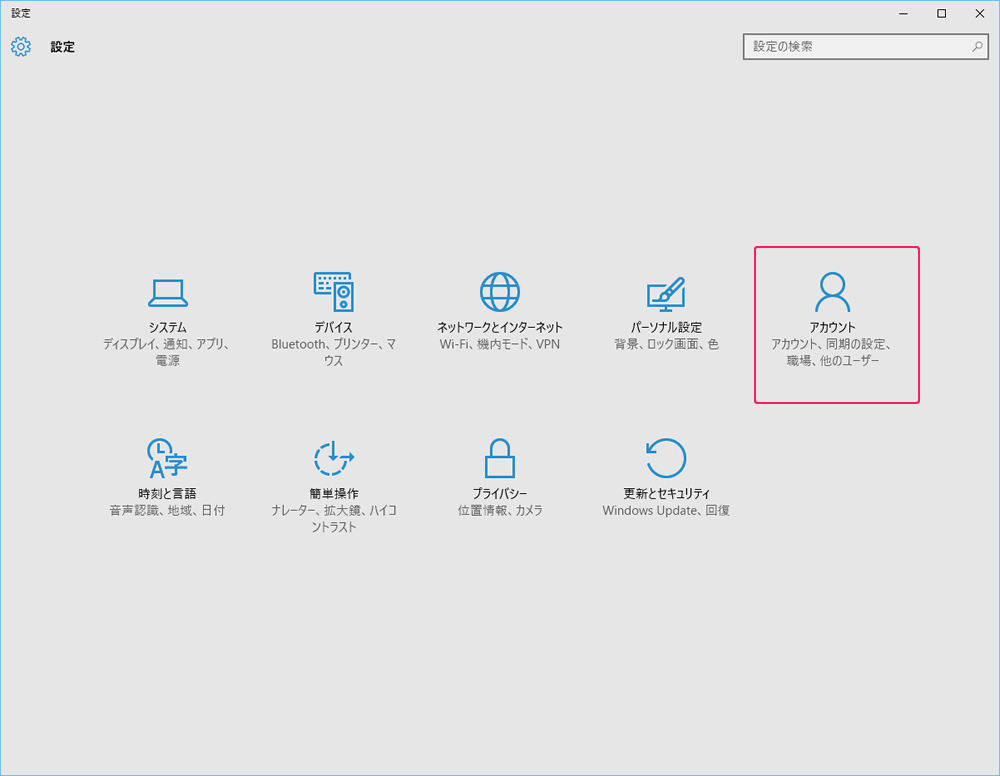Click the アカウント label
The width and height of the screenshot is (1000, 776).
coord(832,327)
